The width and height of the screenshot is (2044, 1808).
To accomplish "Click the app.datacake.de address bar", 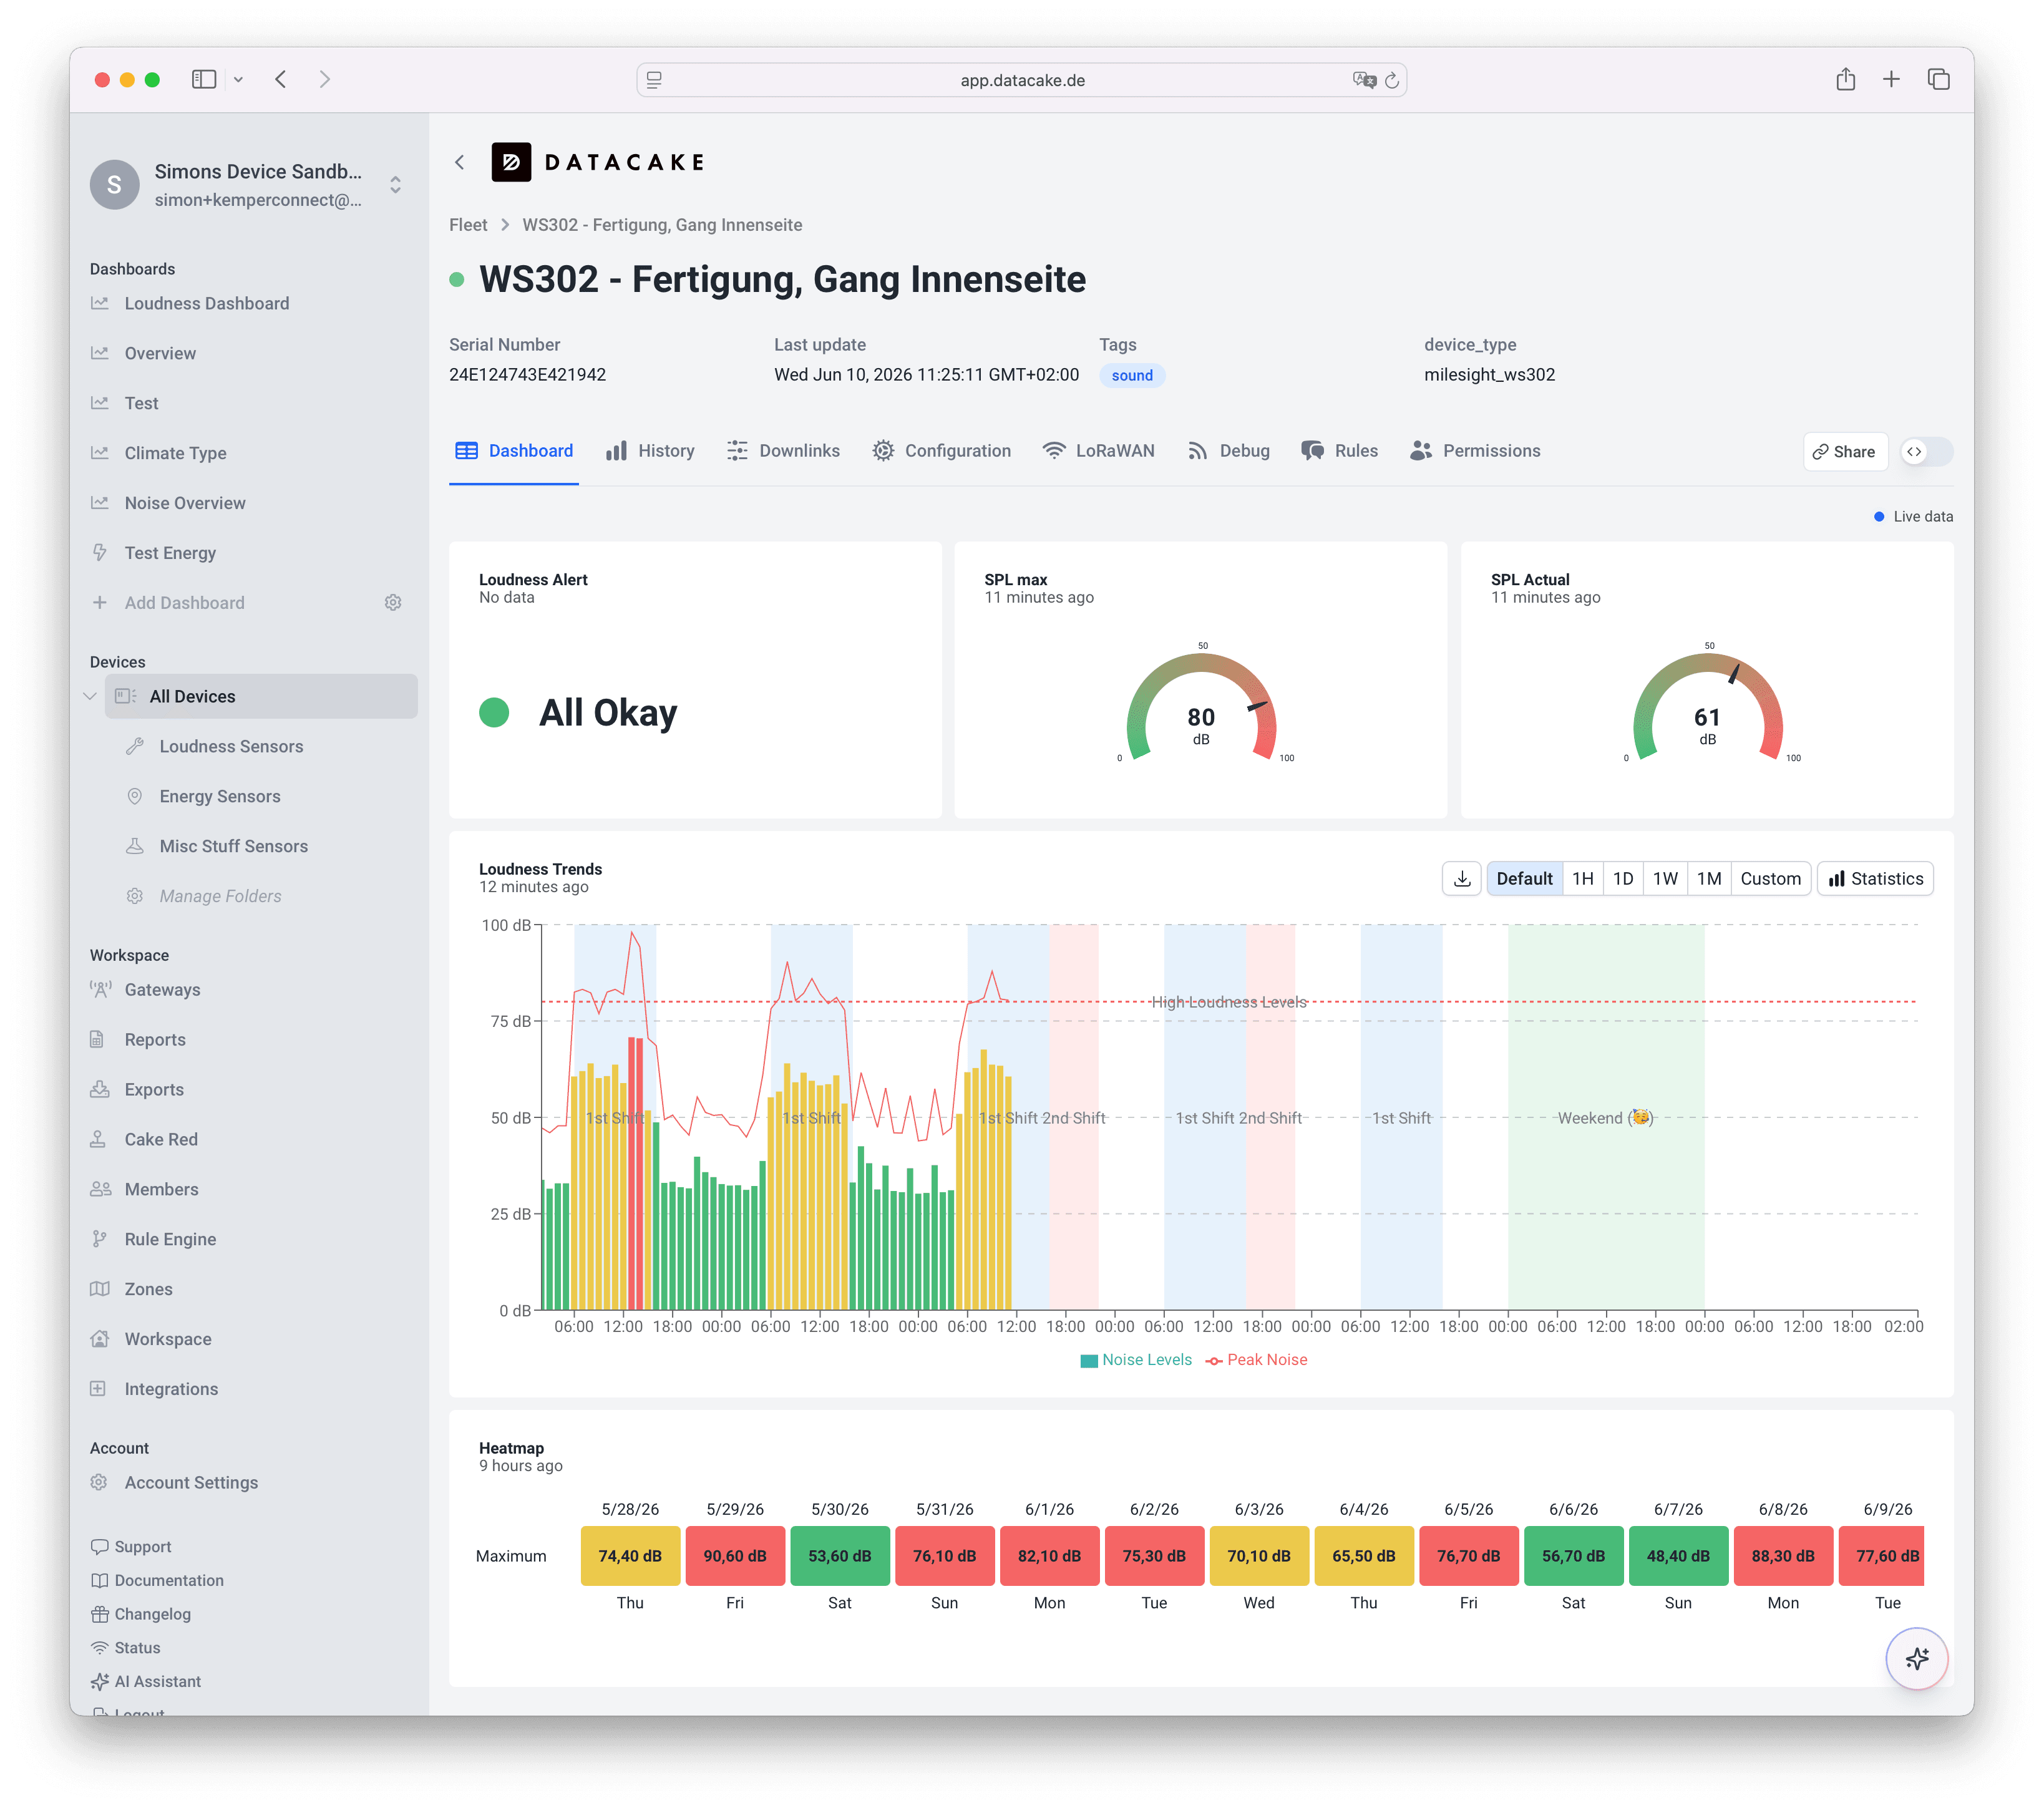I will point(1021,80).
